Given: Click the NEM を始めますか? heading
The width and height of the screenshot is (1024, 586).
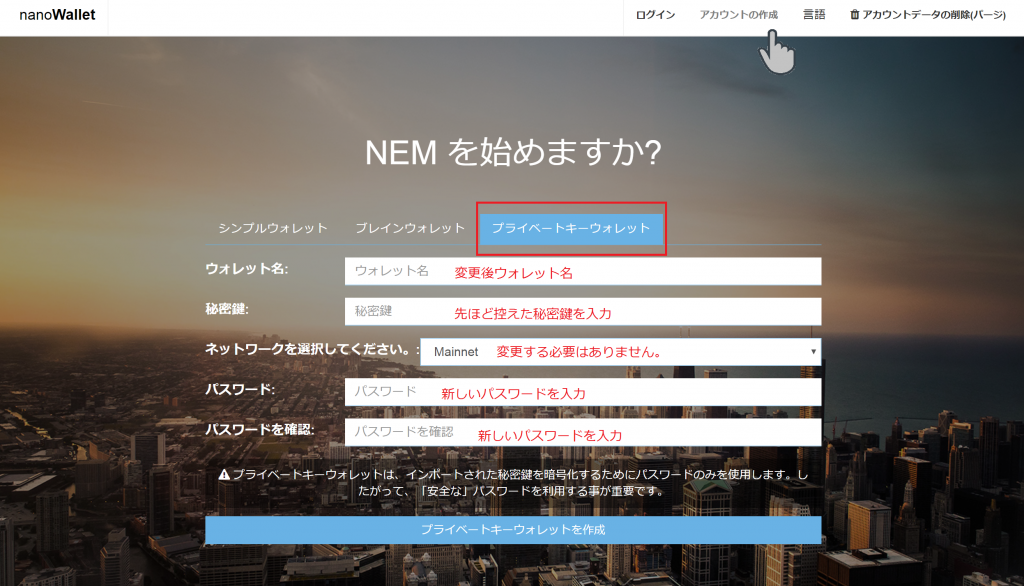Looking at the screenshot, I should tap(513, 152).
